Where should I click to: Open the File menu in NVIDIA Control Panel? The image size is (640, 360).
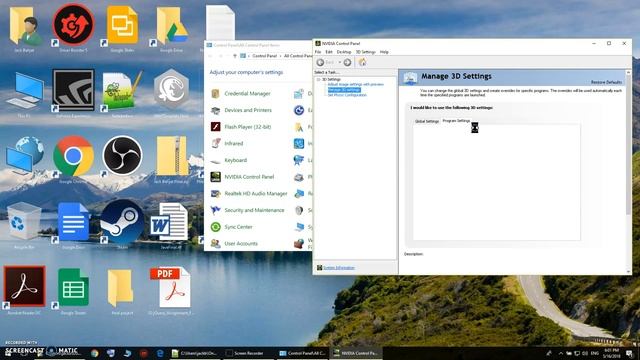pos(318,52)
